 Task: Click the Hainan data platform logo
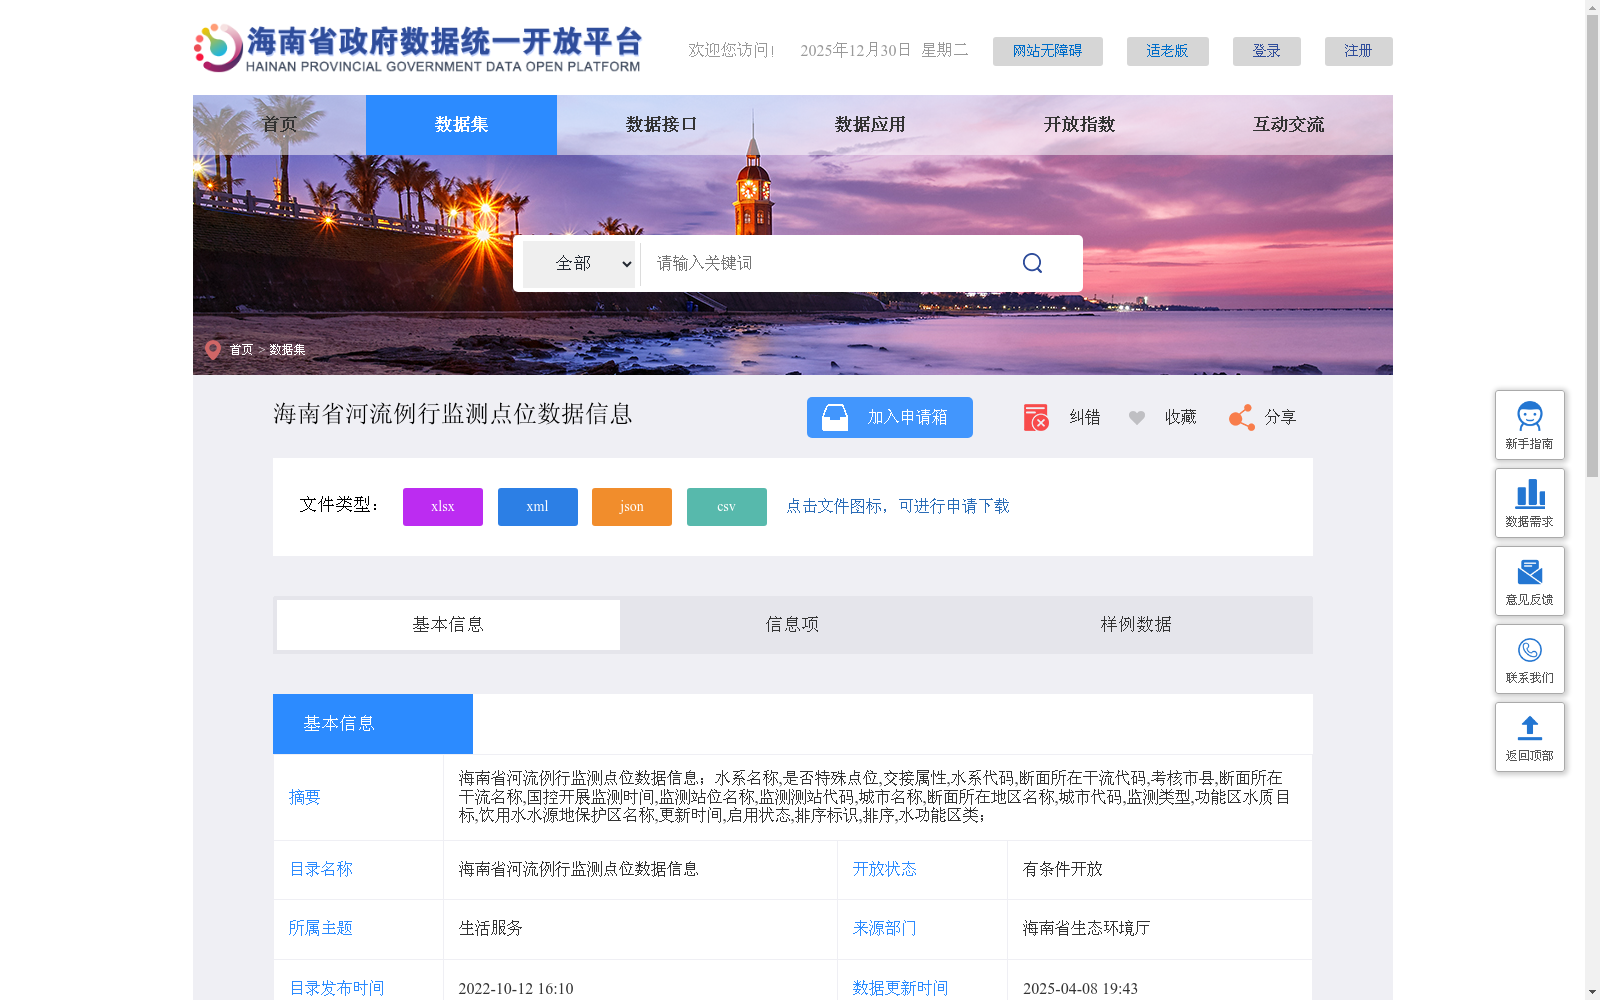click(418, 48)
